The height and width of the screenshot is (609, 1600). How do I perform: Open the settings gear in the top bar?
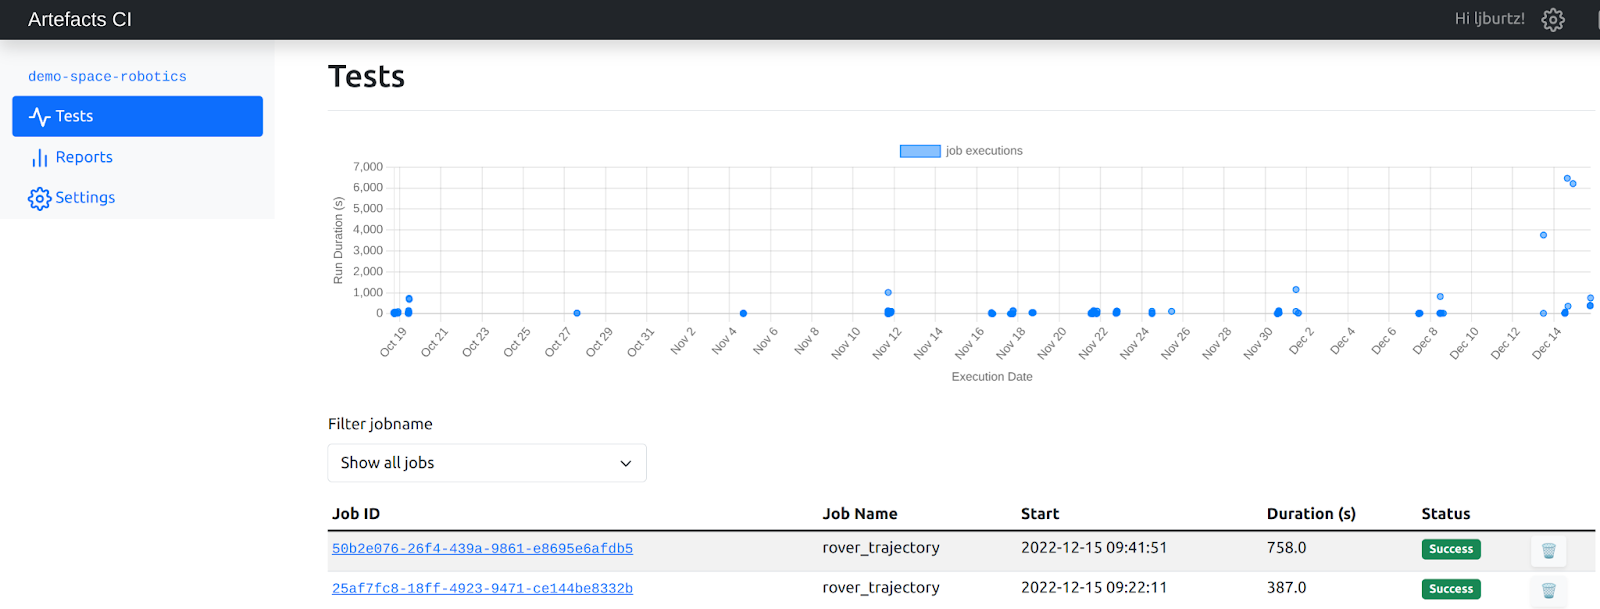click(1552, 19)
